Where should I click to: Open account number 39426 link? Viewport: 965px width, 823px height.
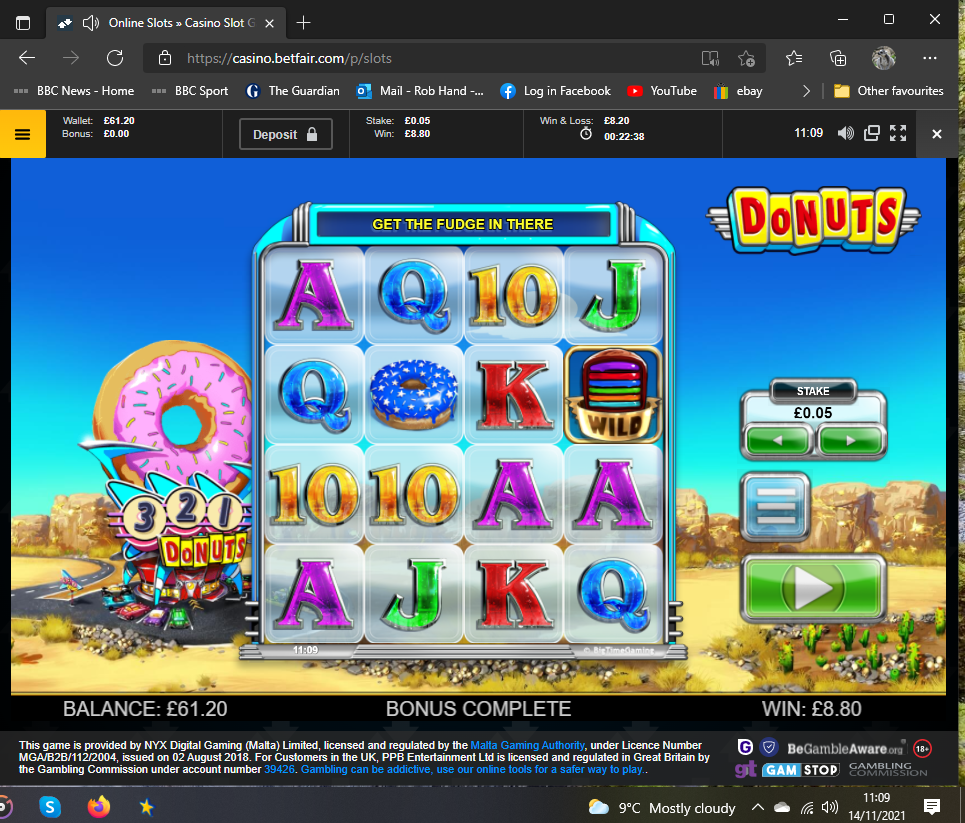[x=279, y=769]
